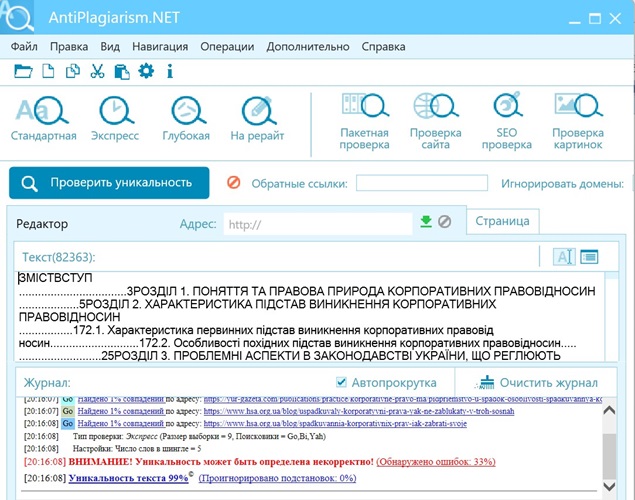Choose the Глубокая check mode
The height and width of the screenshot is (500, 635).
186,118
